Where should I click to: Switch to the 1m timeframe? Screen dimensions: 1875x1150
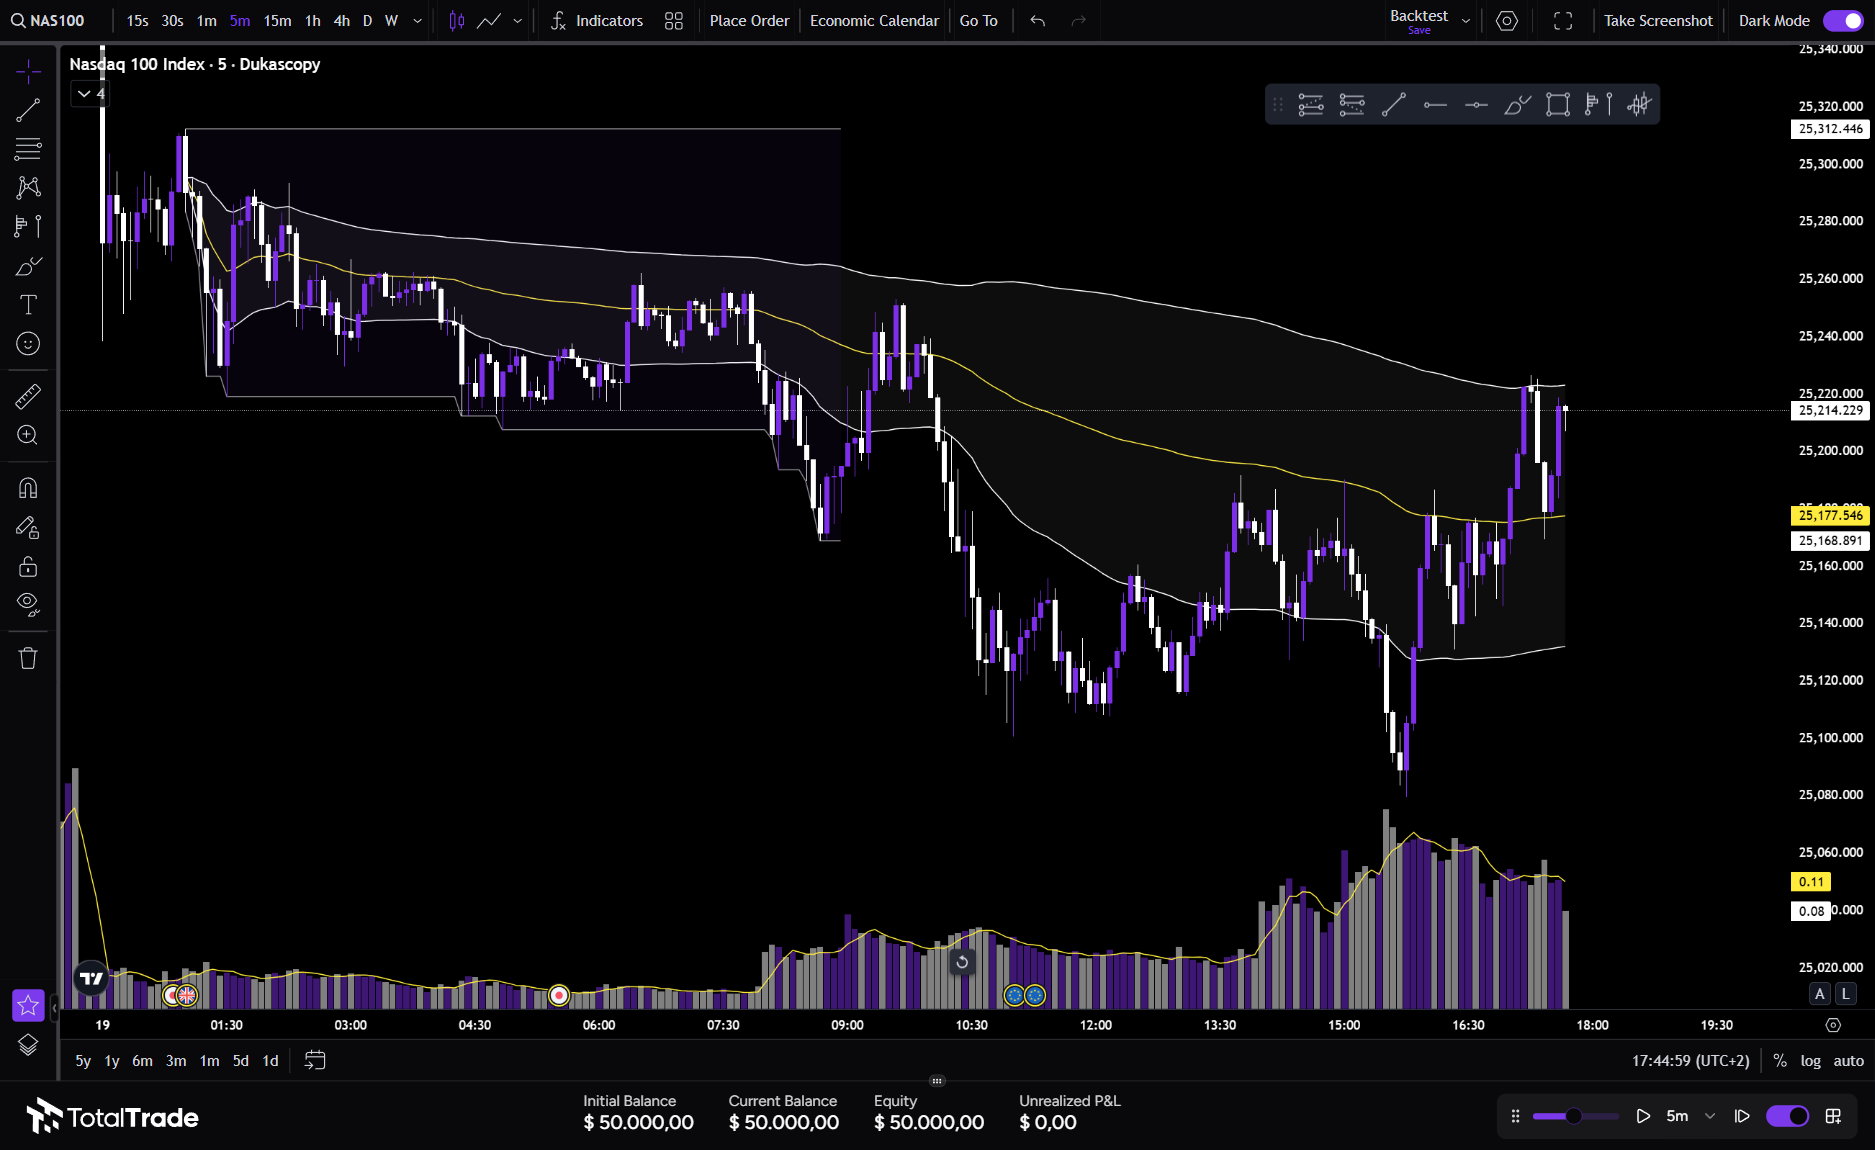206,20
